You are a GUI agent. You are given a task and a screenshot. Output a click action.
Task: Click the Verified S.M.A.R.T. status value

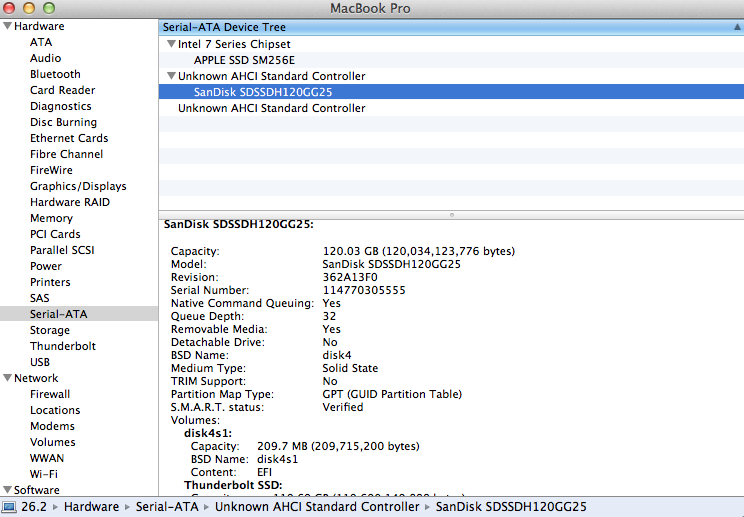click(x=343, y=407)
